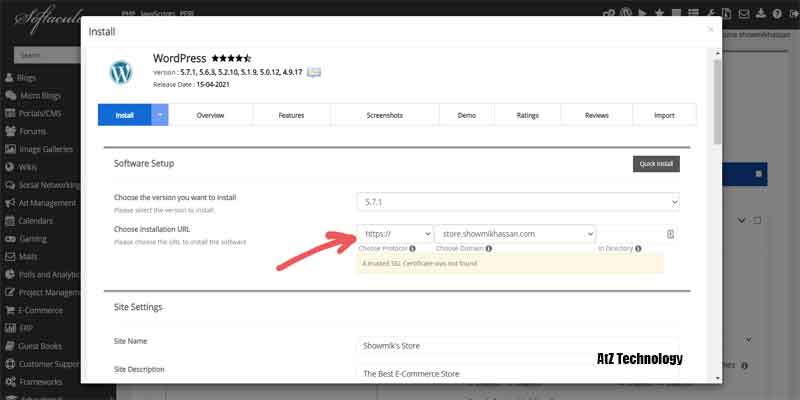
Task: Select the Install tab
Action: [124, 115]
